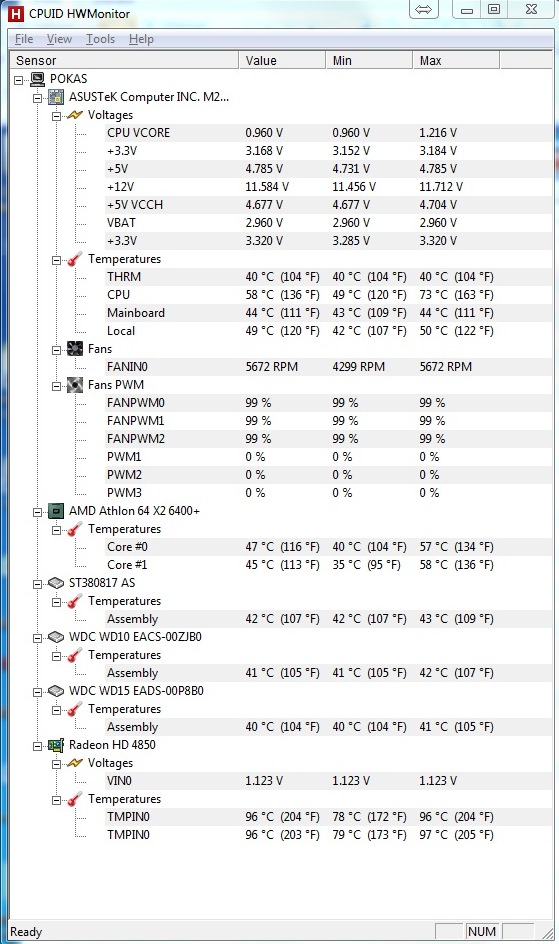Open the Tools menu

click(100, 39)
